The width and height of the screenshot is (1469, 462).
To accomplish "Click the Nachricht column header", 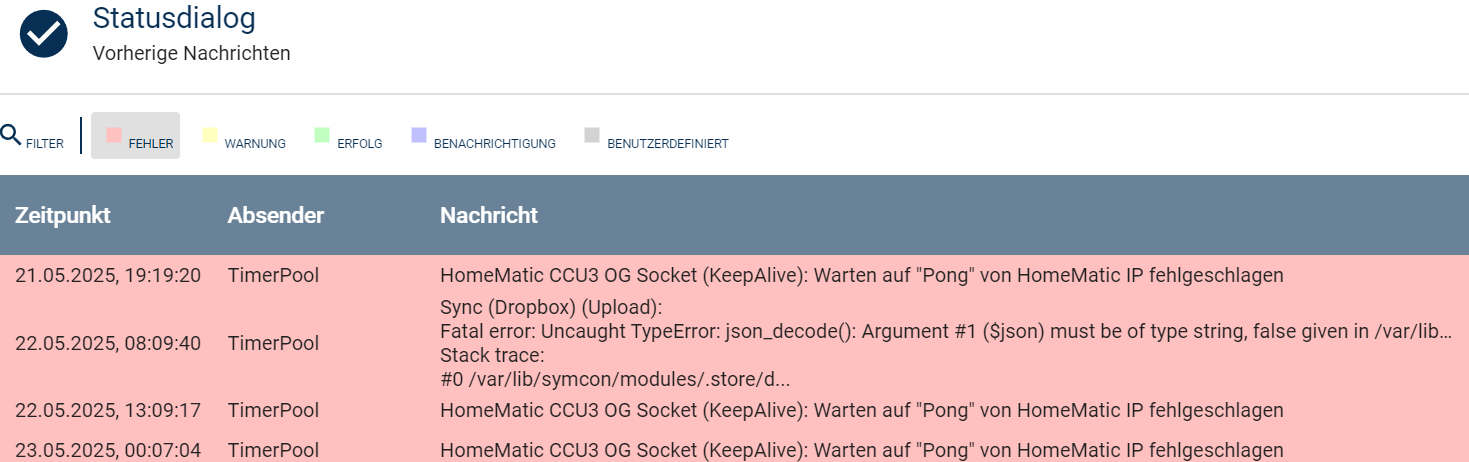I will tap(489, 215).
